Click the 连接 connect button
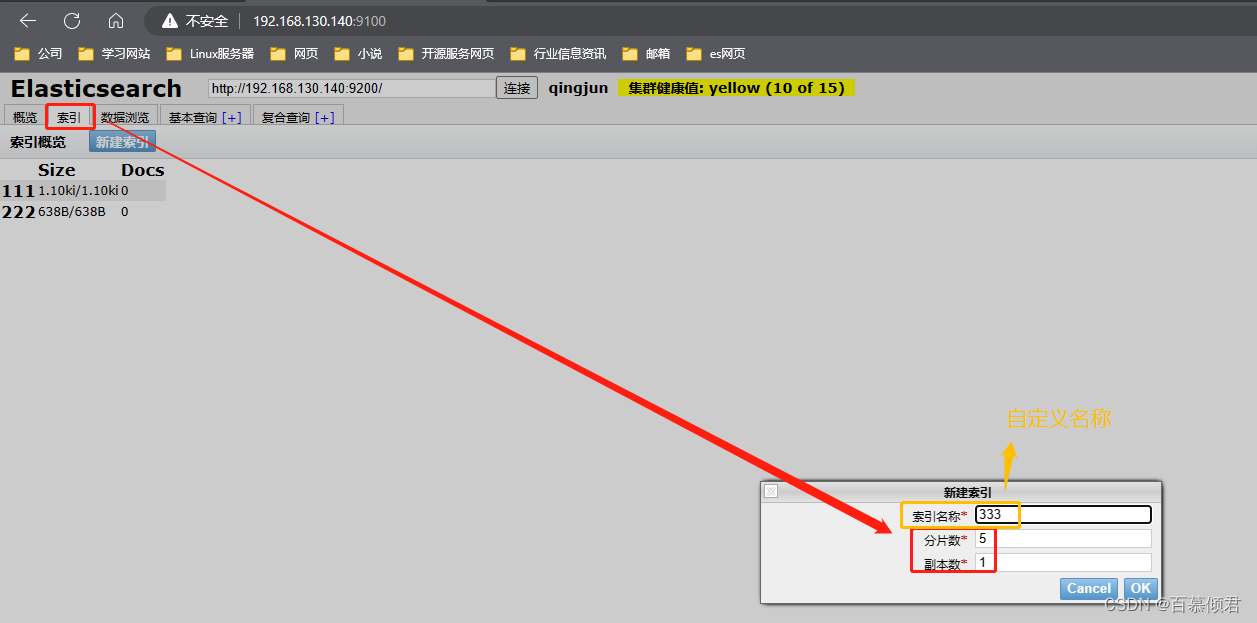Screen dimensions: 1257x623 (x=517, y=88)
